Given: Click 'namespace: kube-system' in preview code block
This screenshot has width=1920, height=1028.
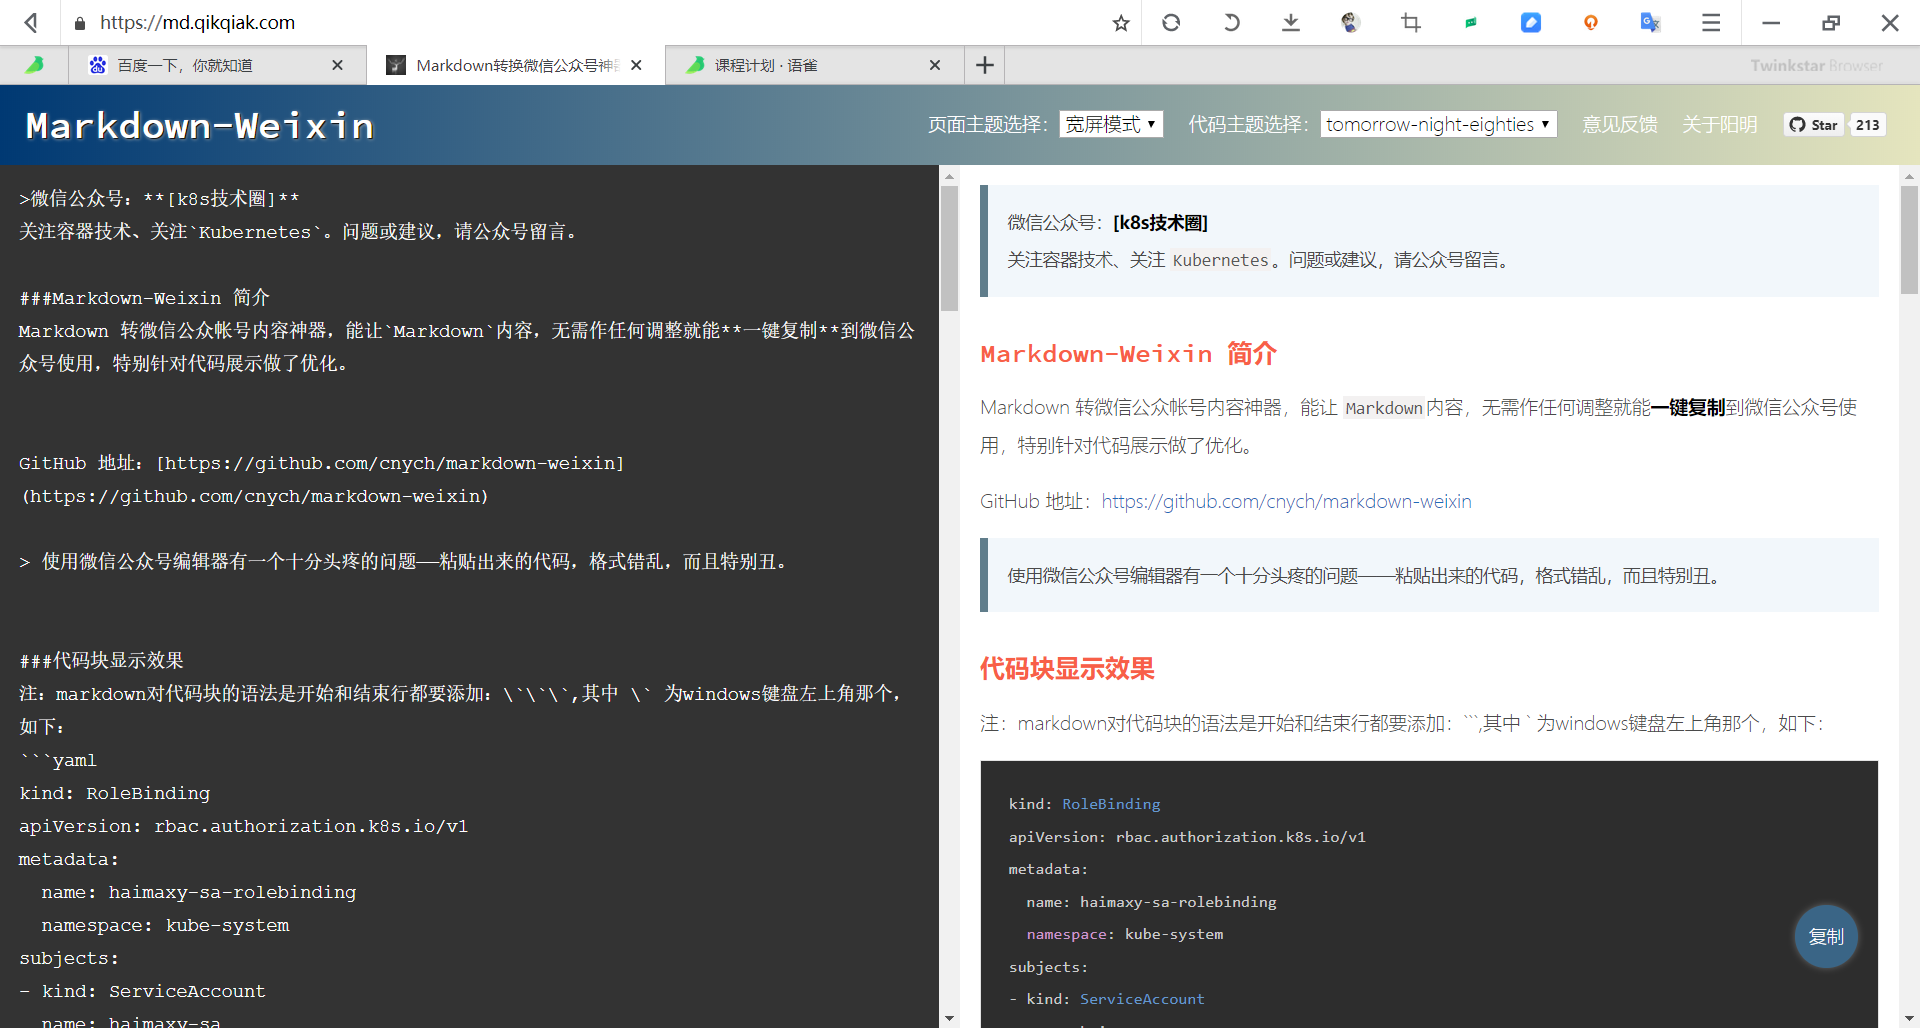Looking at the screenshot, I should pos(1125,934).
